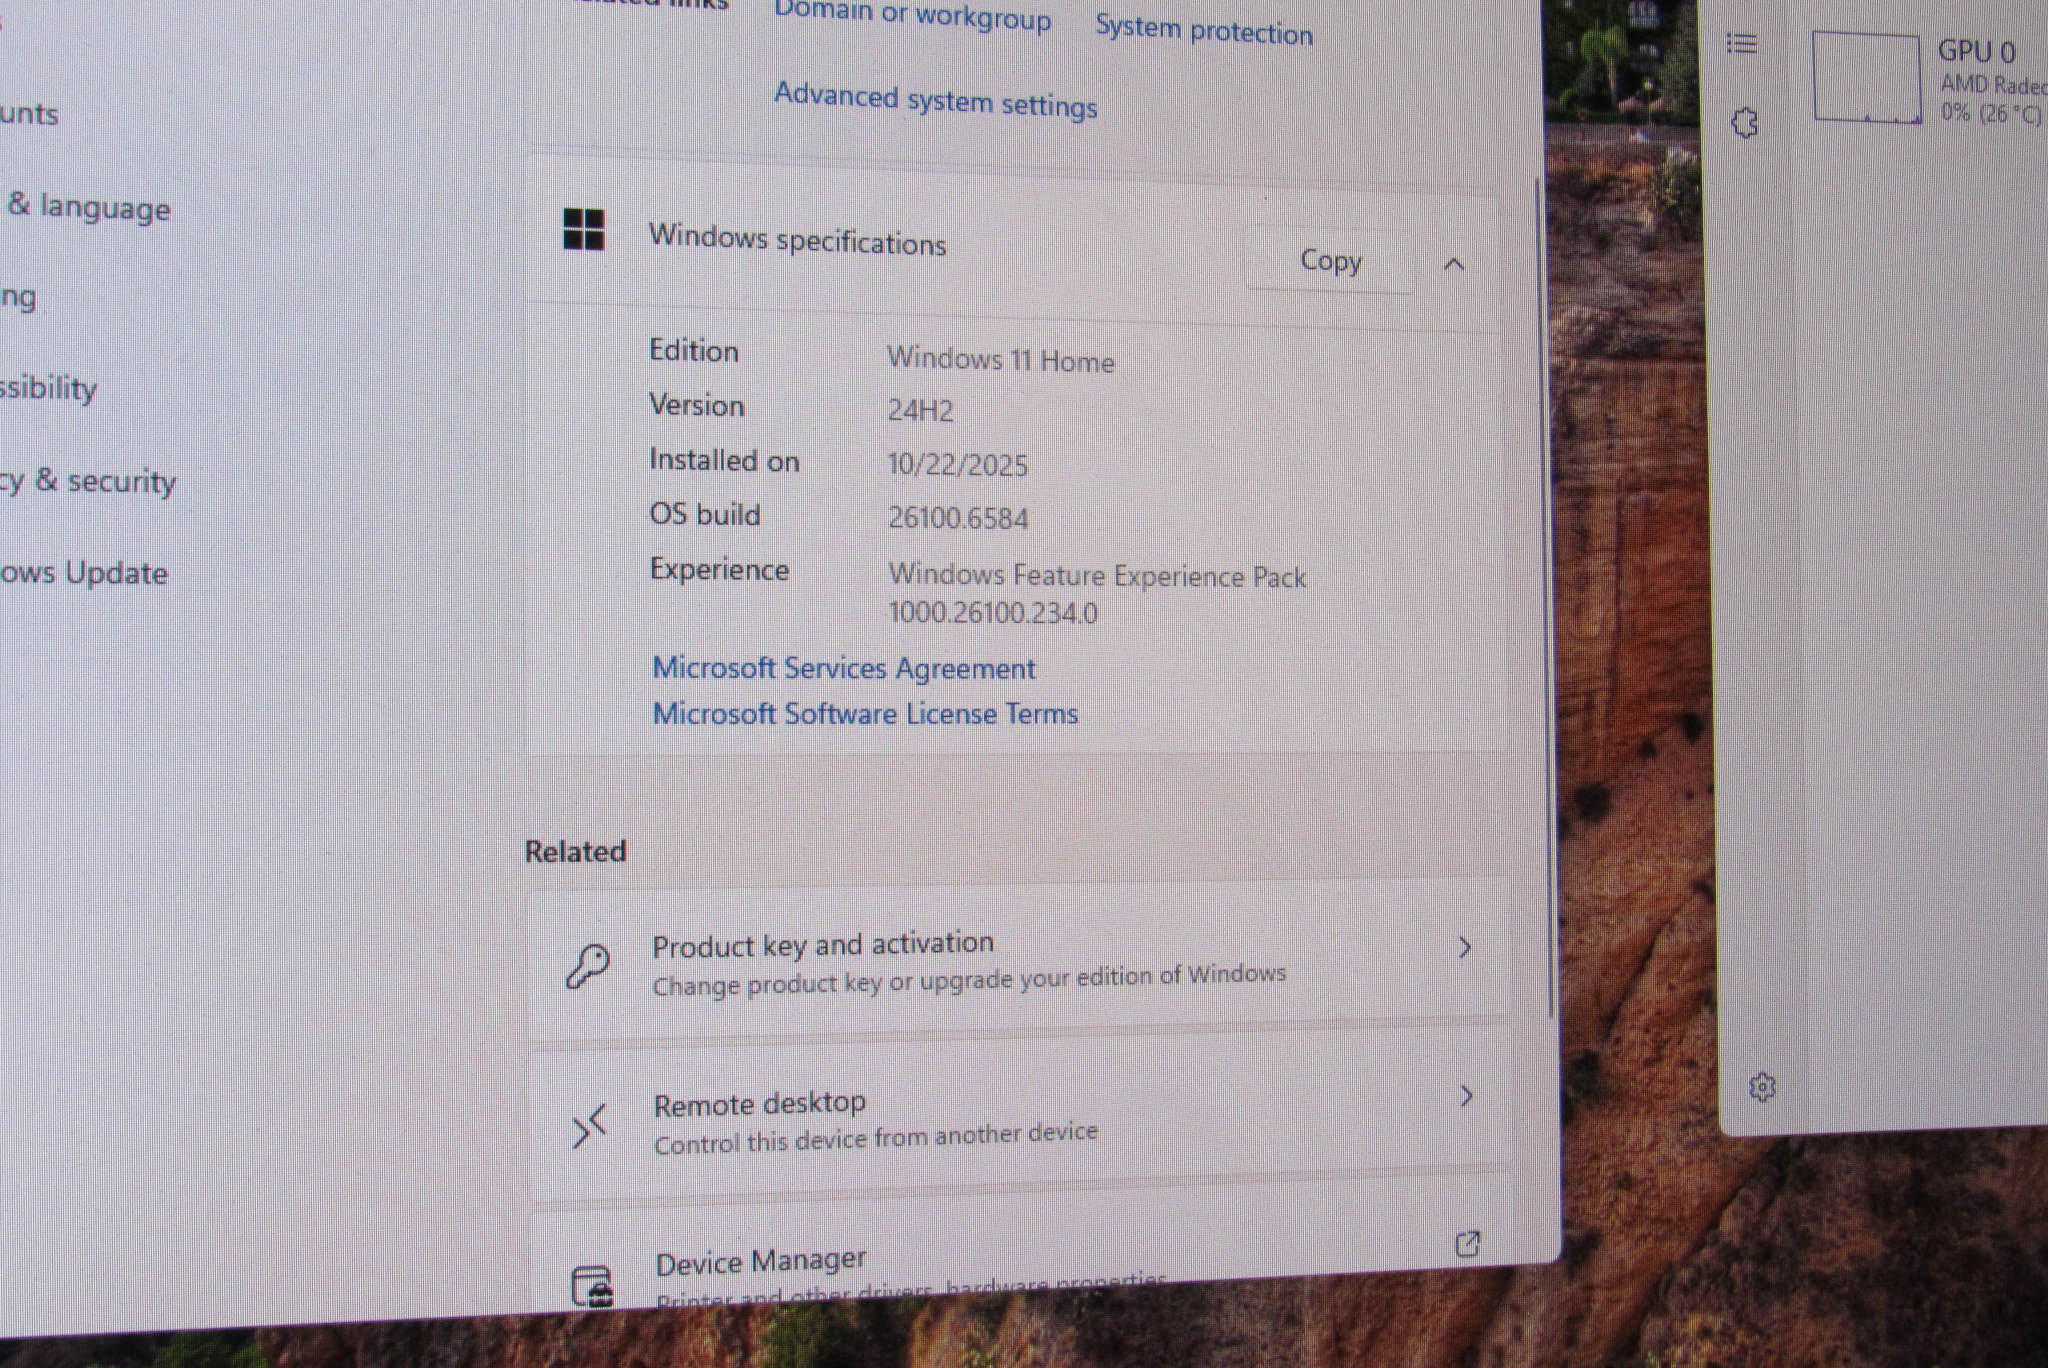The height and width of the screenshot is (1368, 2048).
Task: Expand Remote desktop via its chevron
Action: pos(1466,1096)
